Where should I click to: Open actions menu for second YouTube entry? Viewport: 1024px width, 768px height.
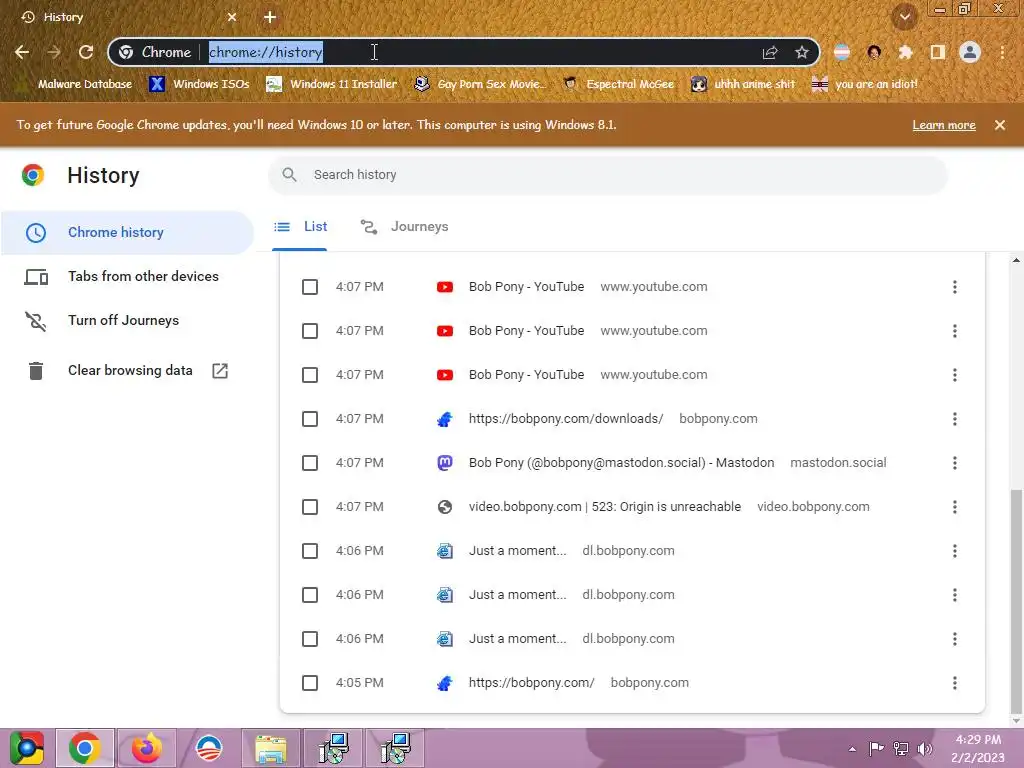coord(955,331)
